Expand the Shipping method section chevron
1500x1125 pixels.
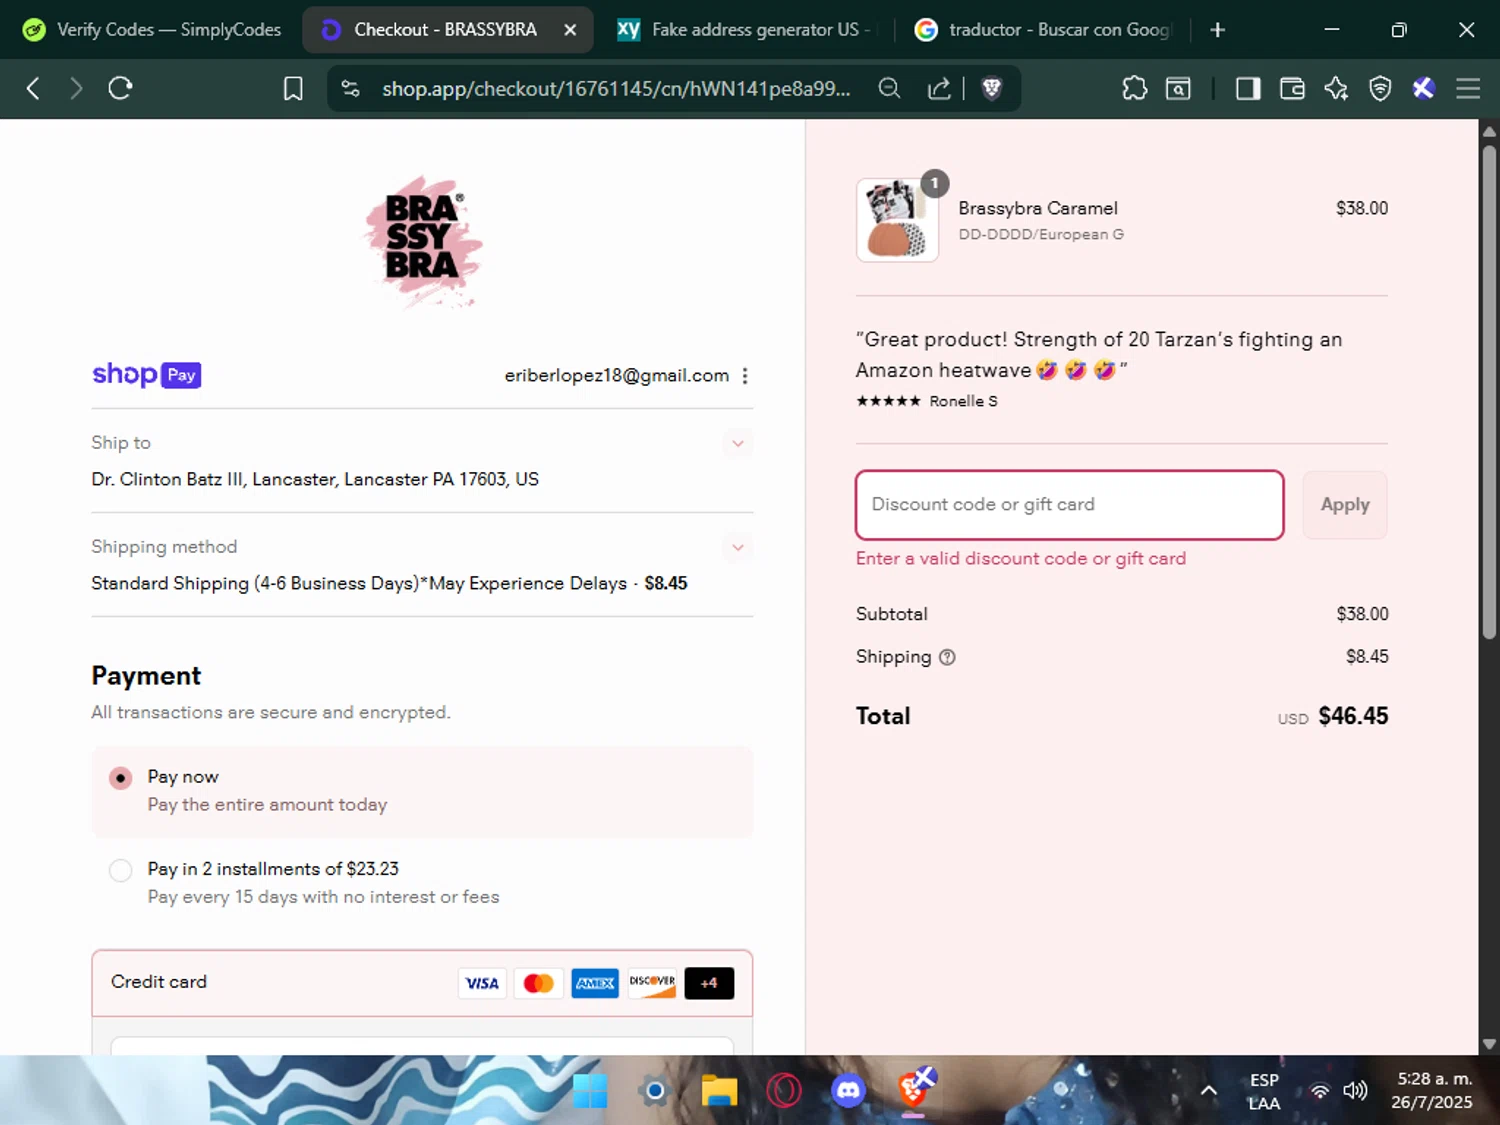[738, 547]
